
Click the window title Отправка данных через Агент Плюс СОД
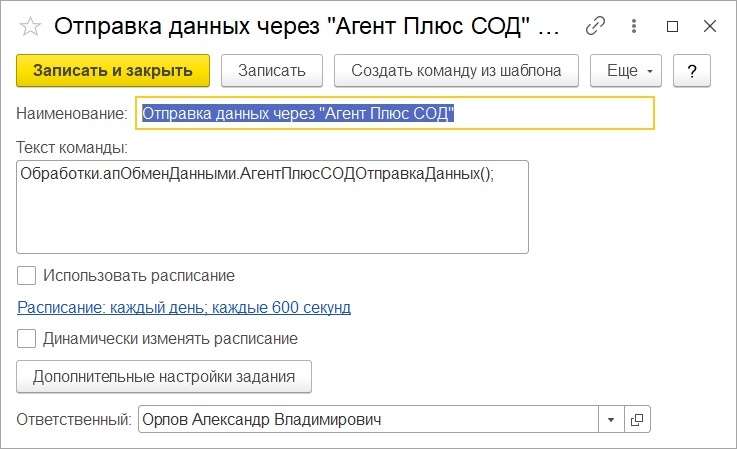(x=306, y=26)
